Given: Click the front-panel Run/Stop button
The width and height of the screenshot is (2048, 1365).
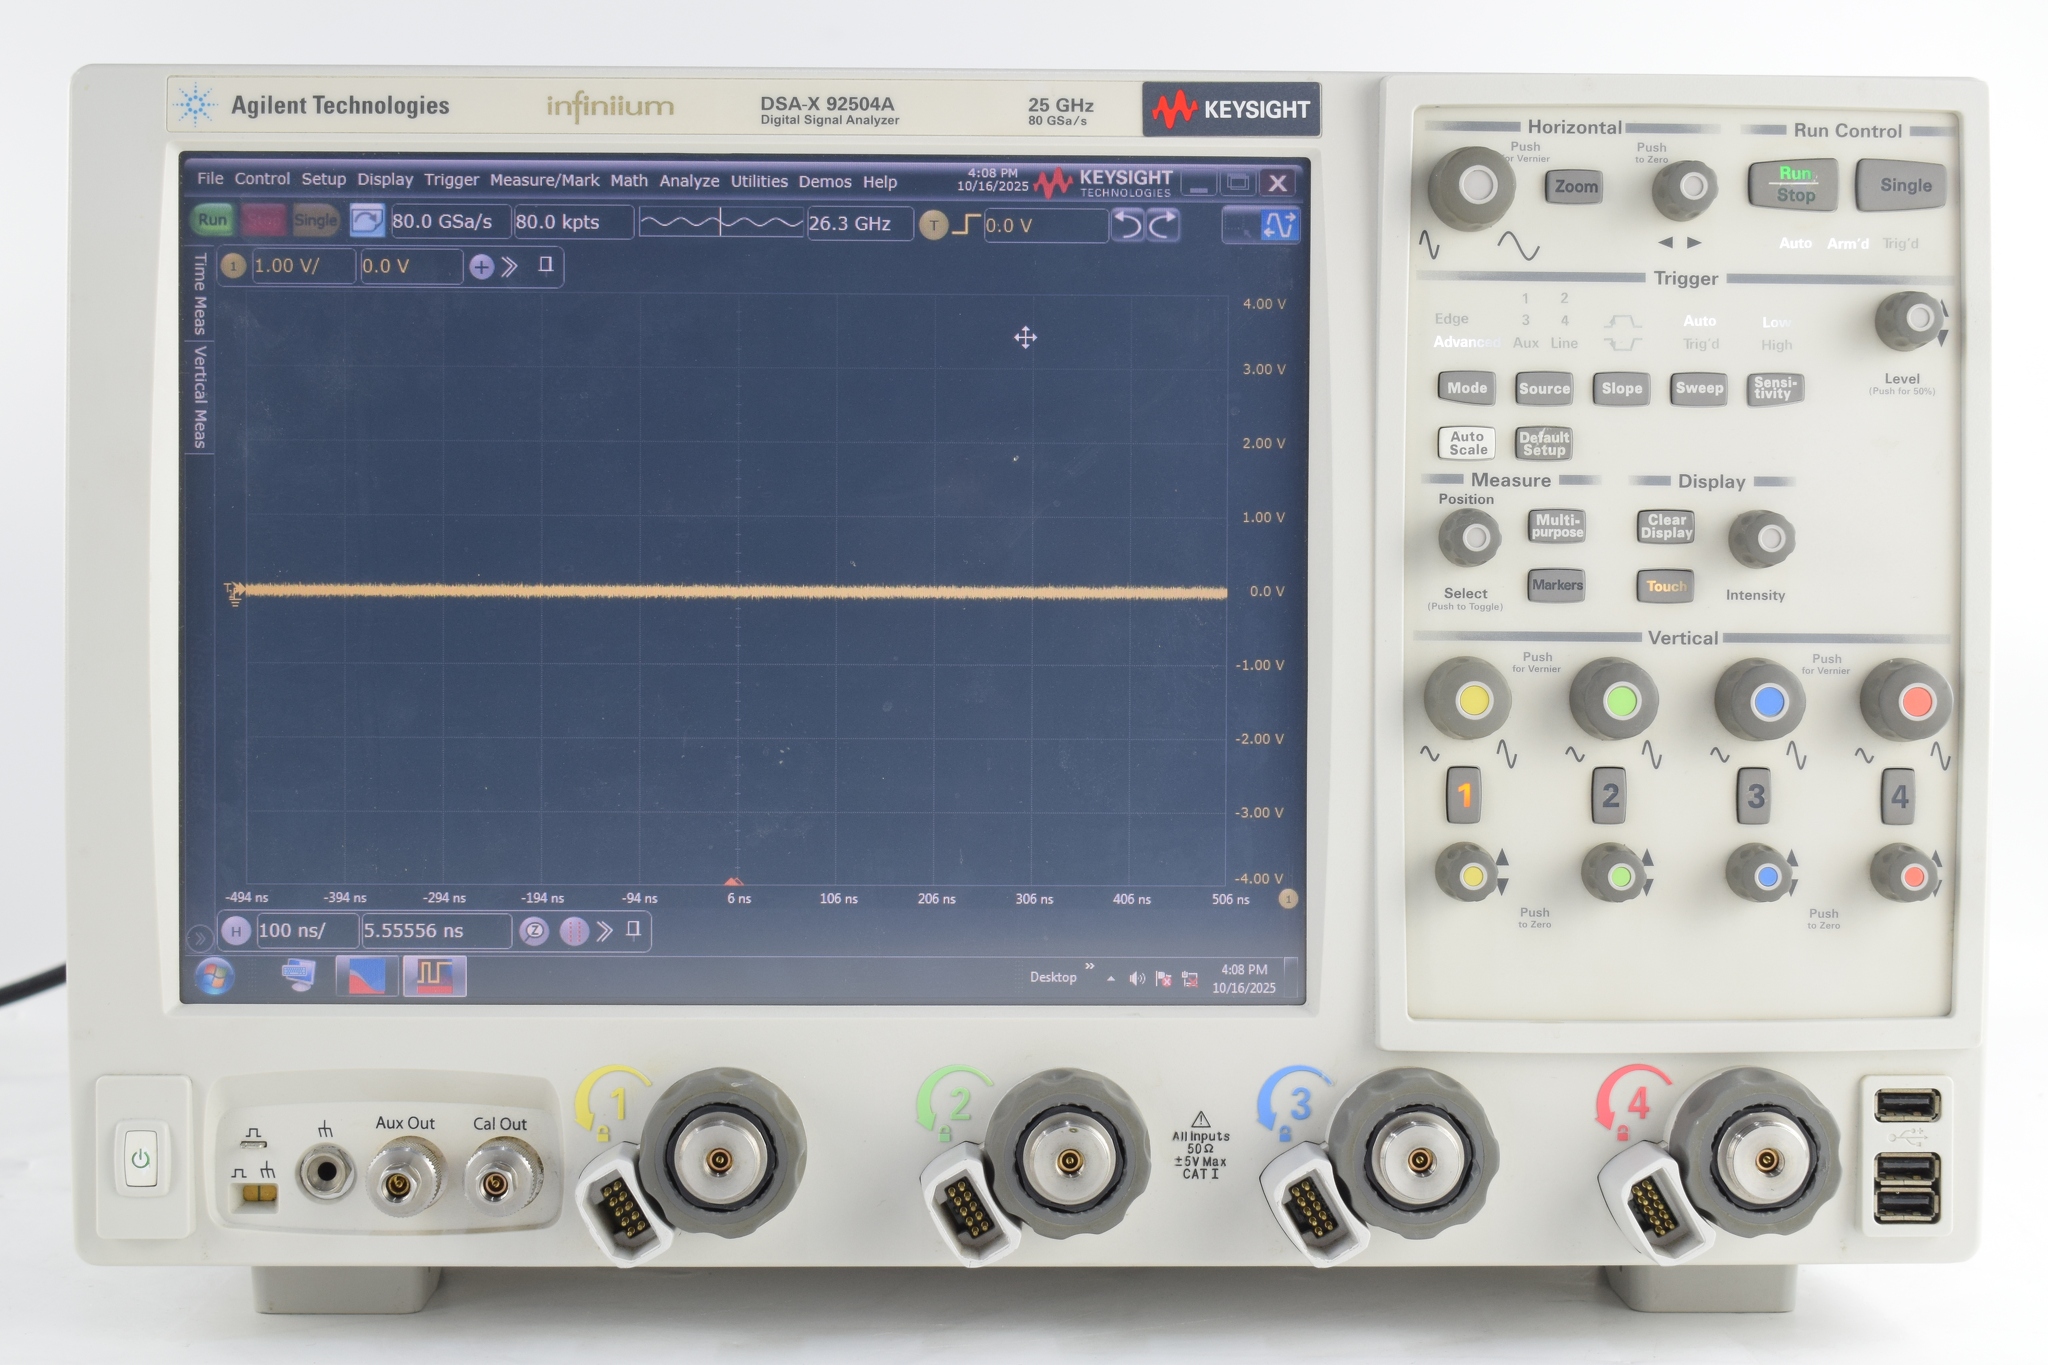Looking at the screenshot, I should (x=1795, y=185).
